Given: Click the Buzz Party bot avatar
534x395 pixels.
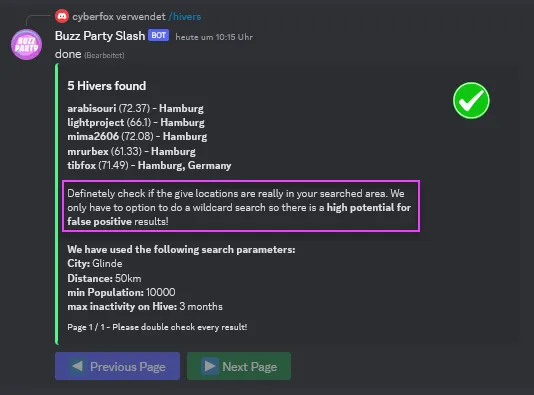Looking at the screenshot, I should click(x=27, y=45).
